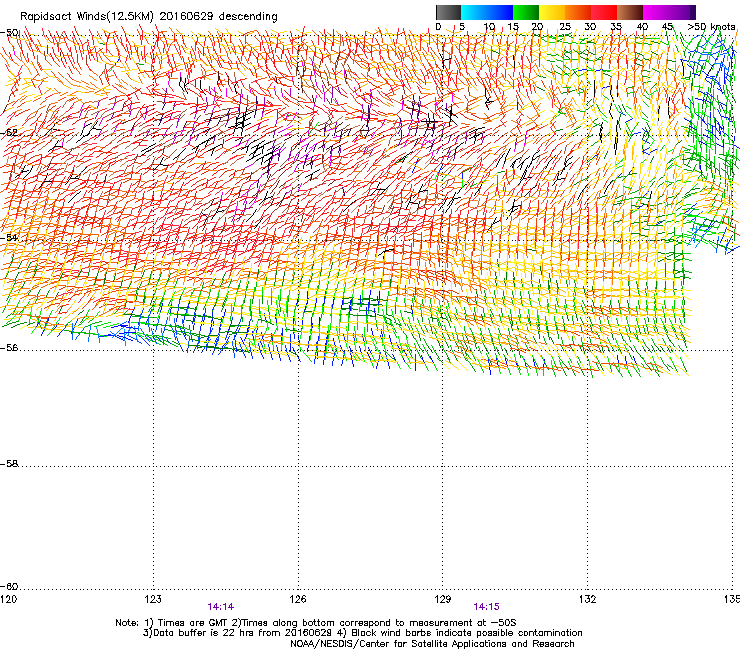Click the plot title 'Rapidsact Winds(12.5KM) 20160629 descending'
Viewport: 740px width, 650px height.
click(x=149, y=16)
